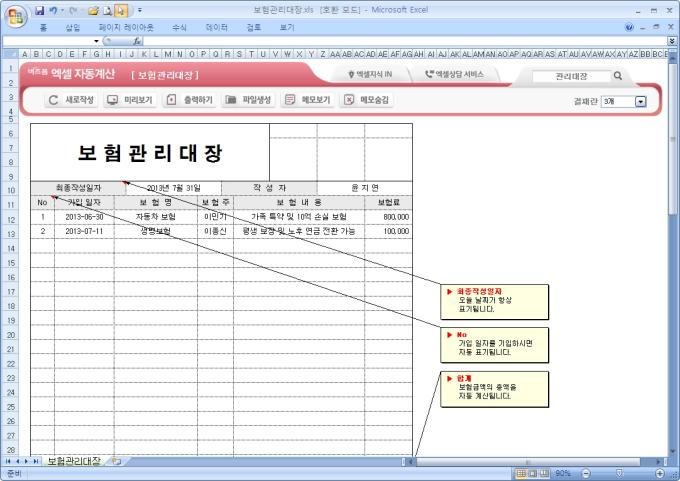Image resolution: width=680 pixels, height=481 pixels.
Task: Click the refresh icon beside 새로작성
Action: click(53, 100)
